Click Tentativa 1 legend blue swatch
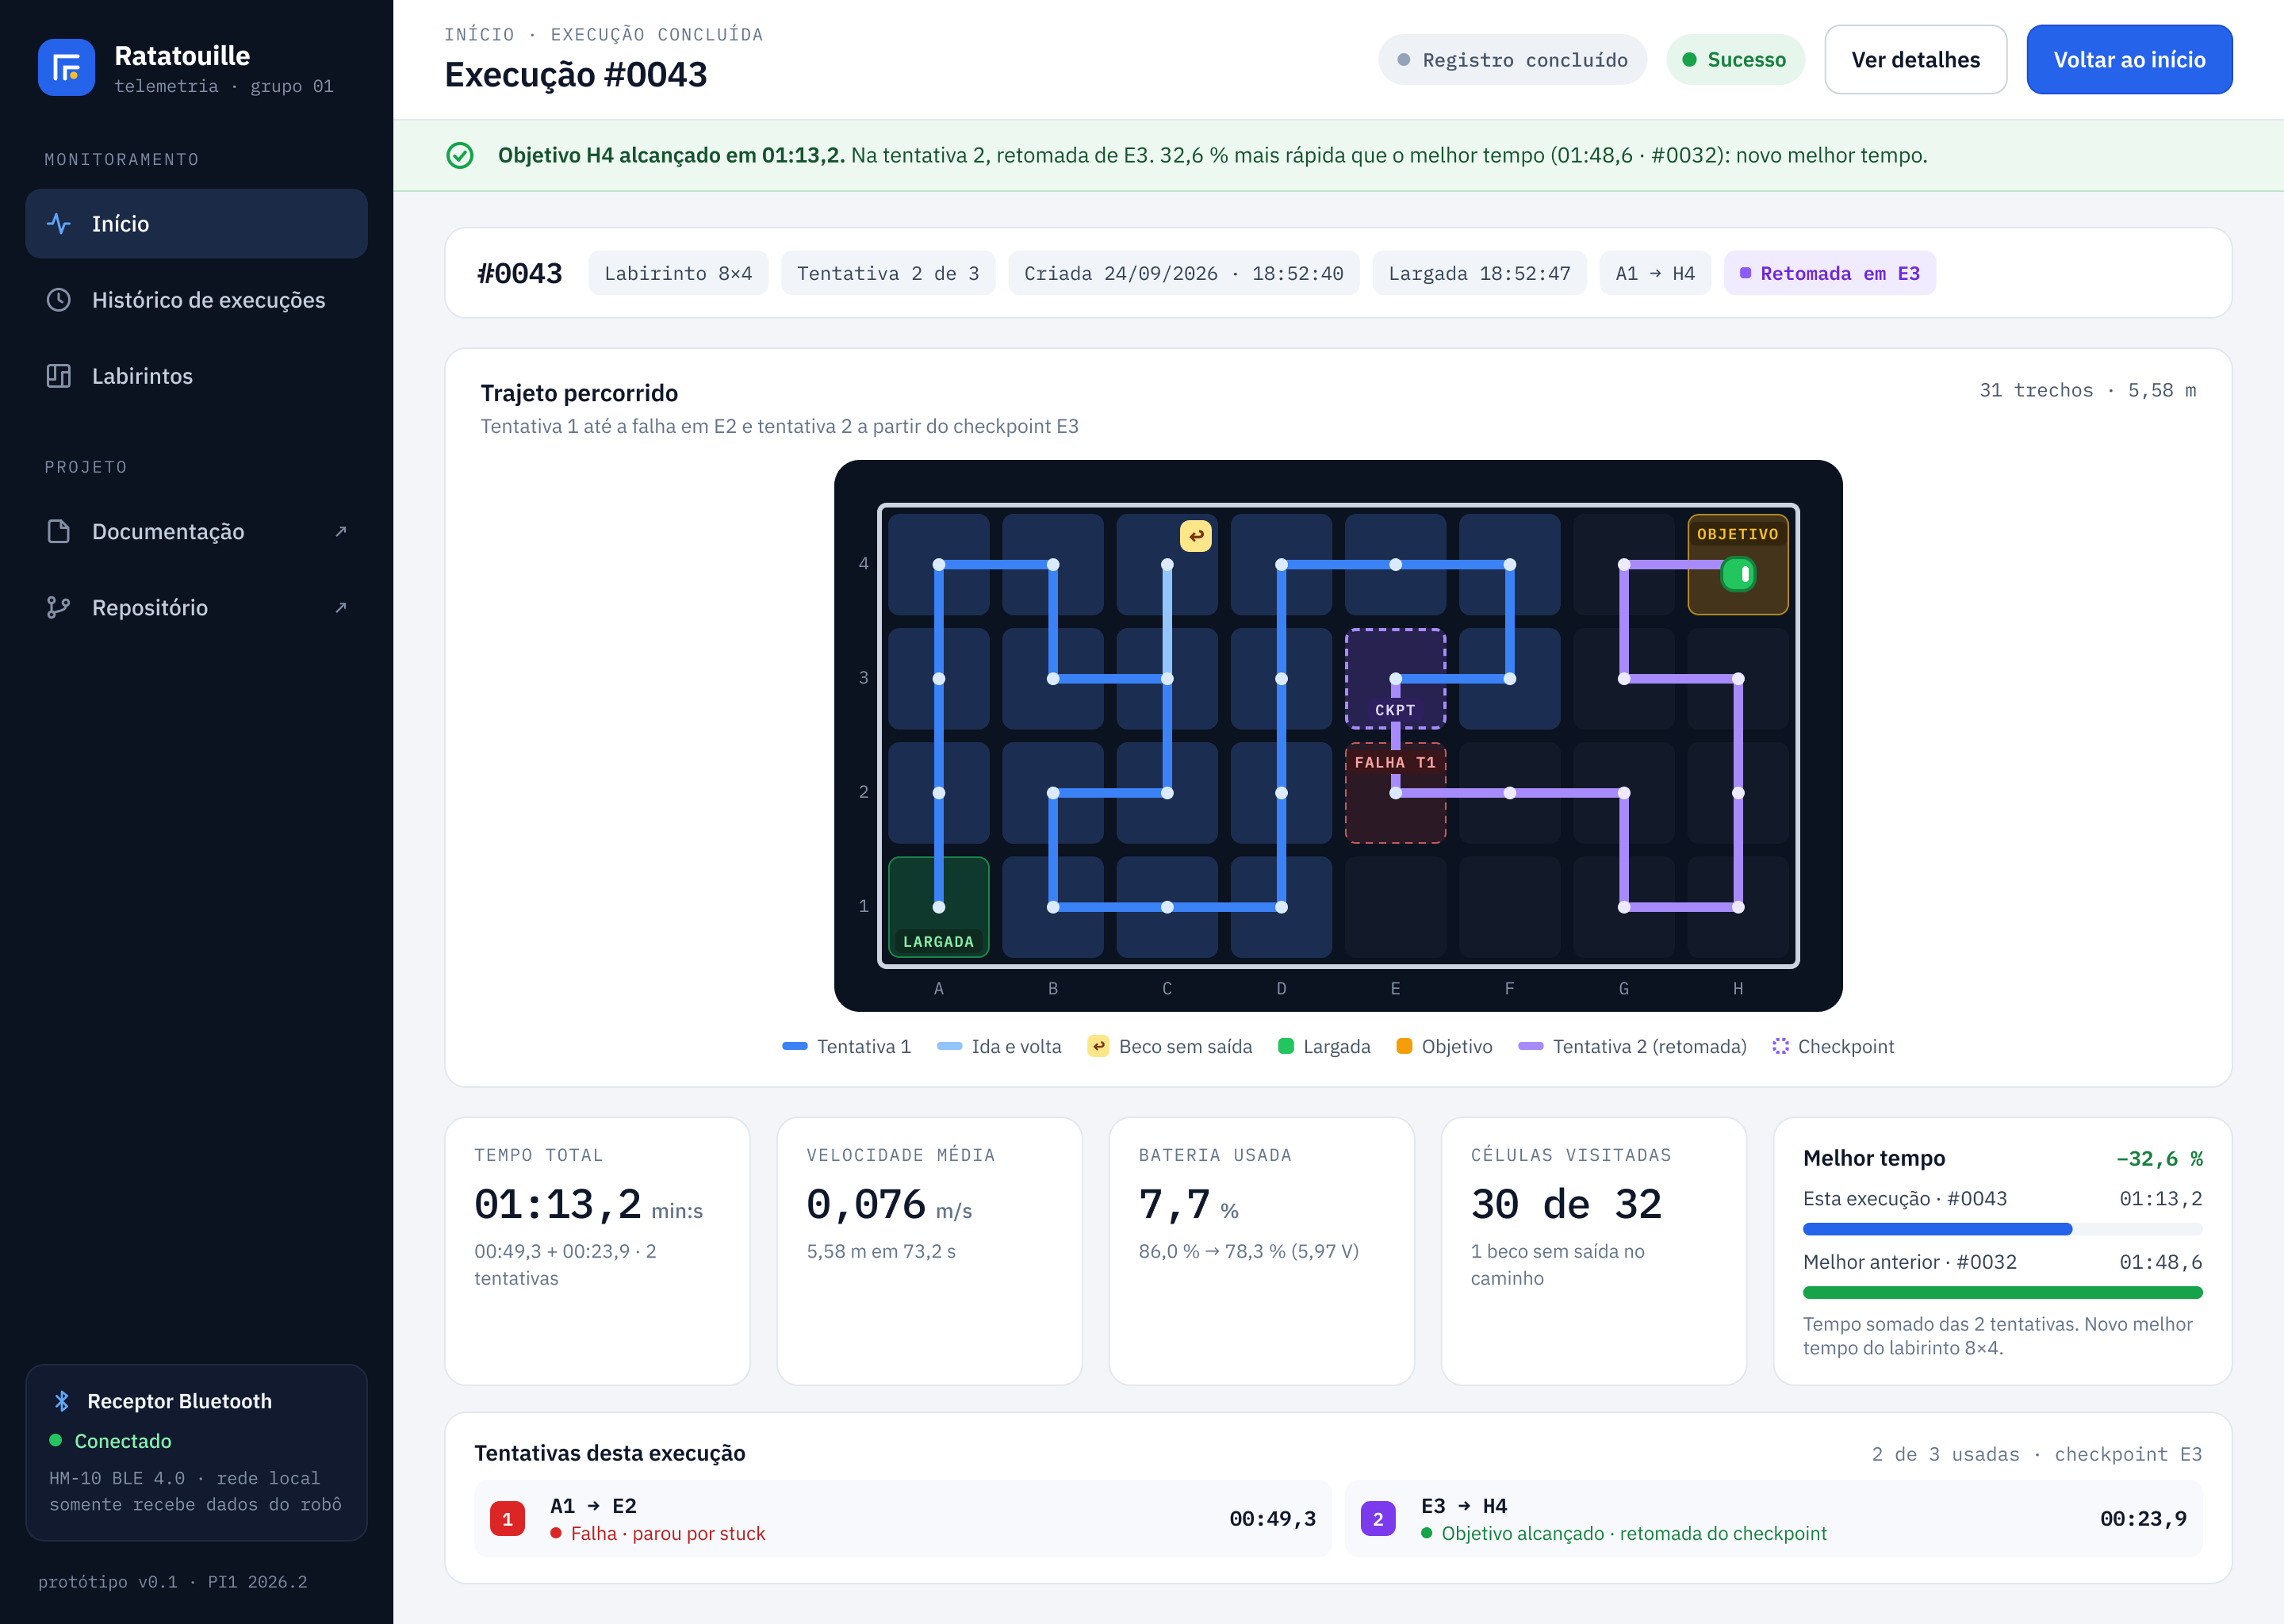 [x=795, y=1046]
